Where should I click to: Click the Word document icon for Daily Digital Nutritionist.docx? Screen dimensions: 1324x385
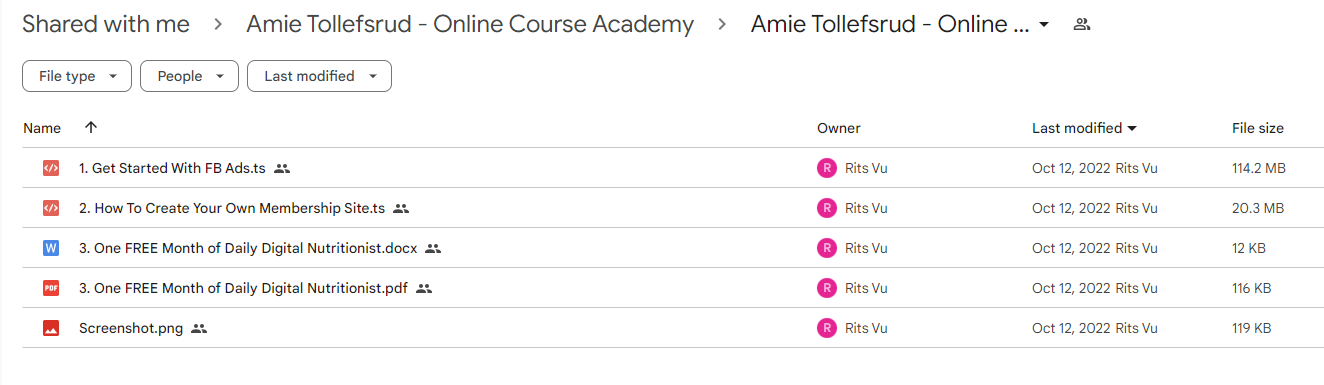coord(51,248)
